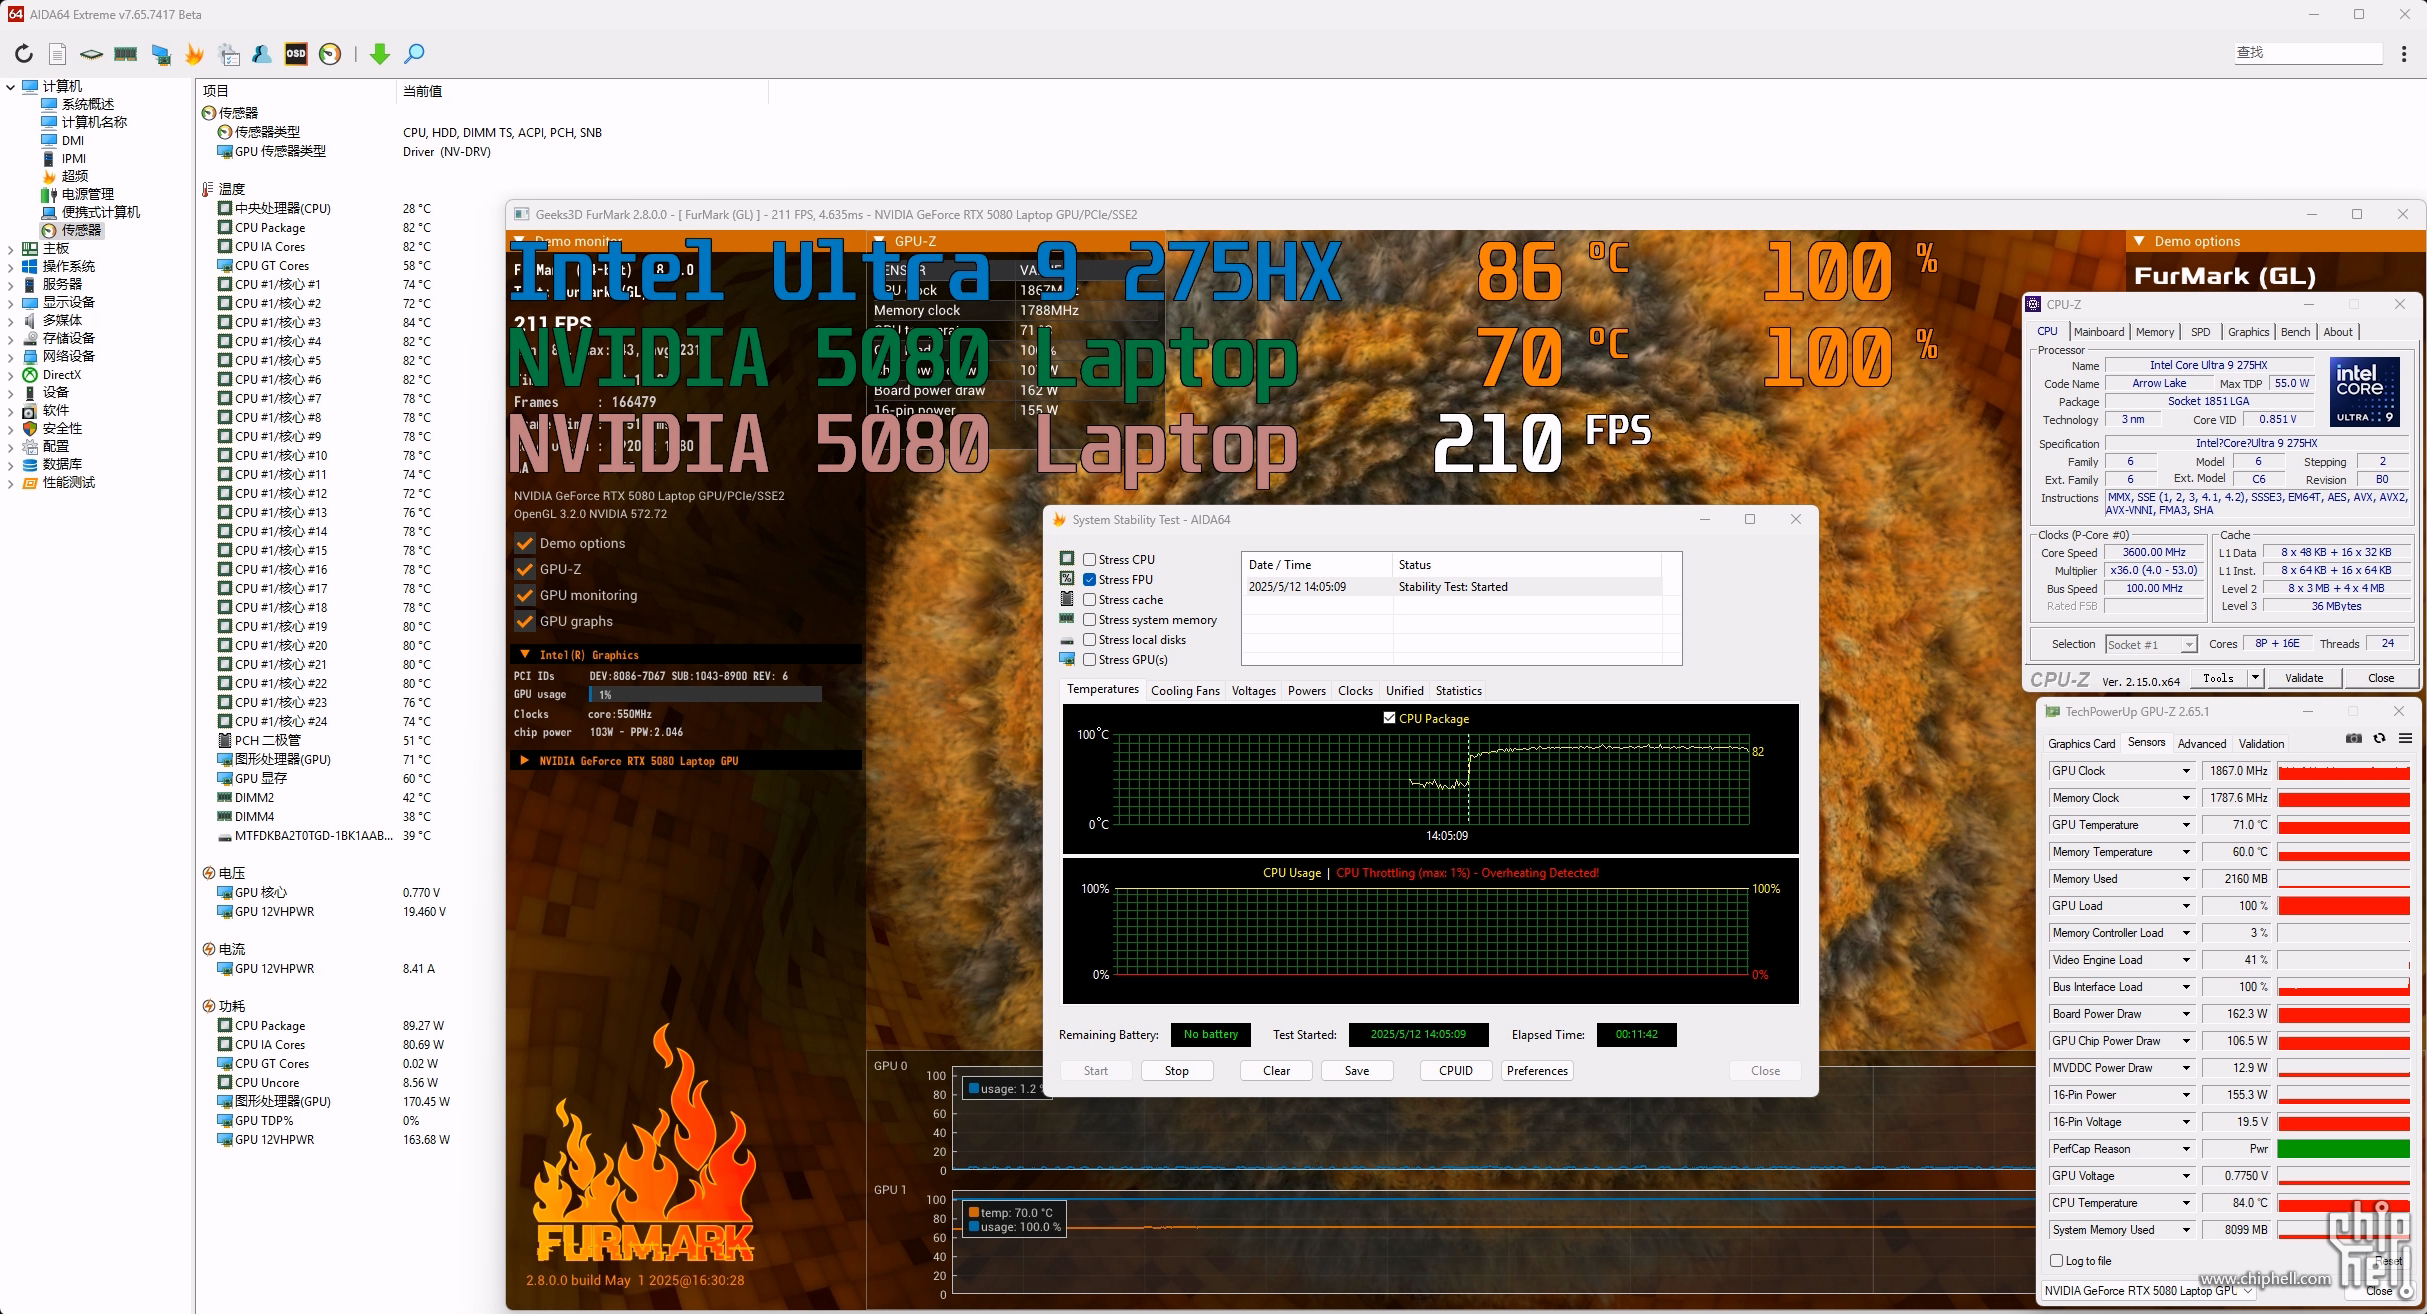
Task: Enable Stress CPU checkbox
Action: 1090,560
